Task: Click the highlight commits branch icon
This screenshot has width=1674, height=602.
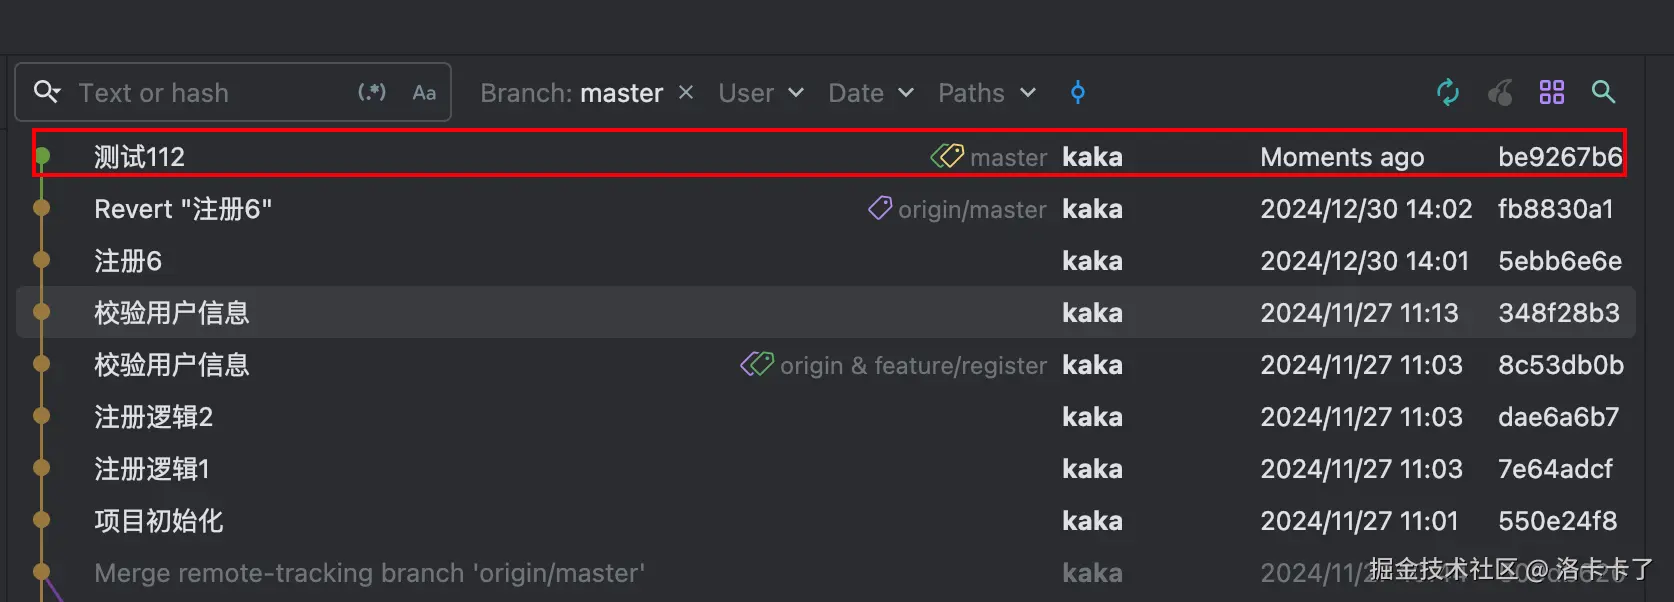Action: (x=1078, y=93)
